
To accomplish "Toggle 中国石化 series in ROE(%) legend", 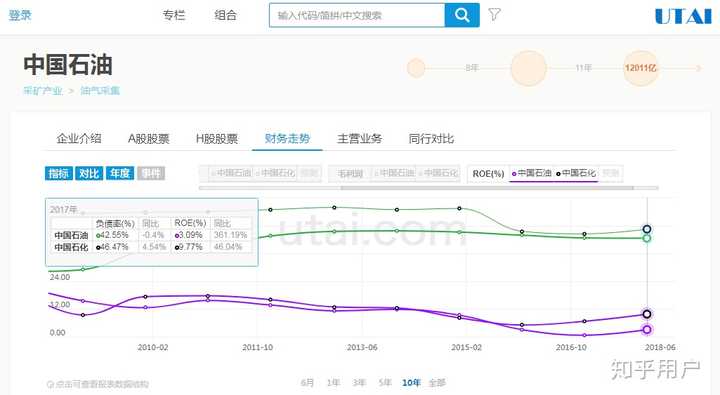I will tap(576, 173).
